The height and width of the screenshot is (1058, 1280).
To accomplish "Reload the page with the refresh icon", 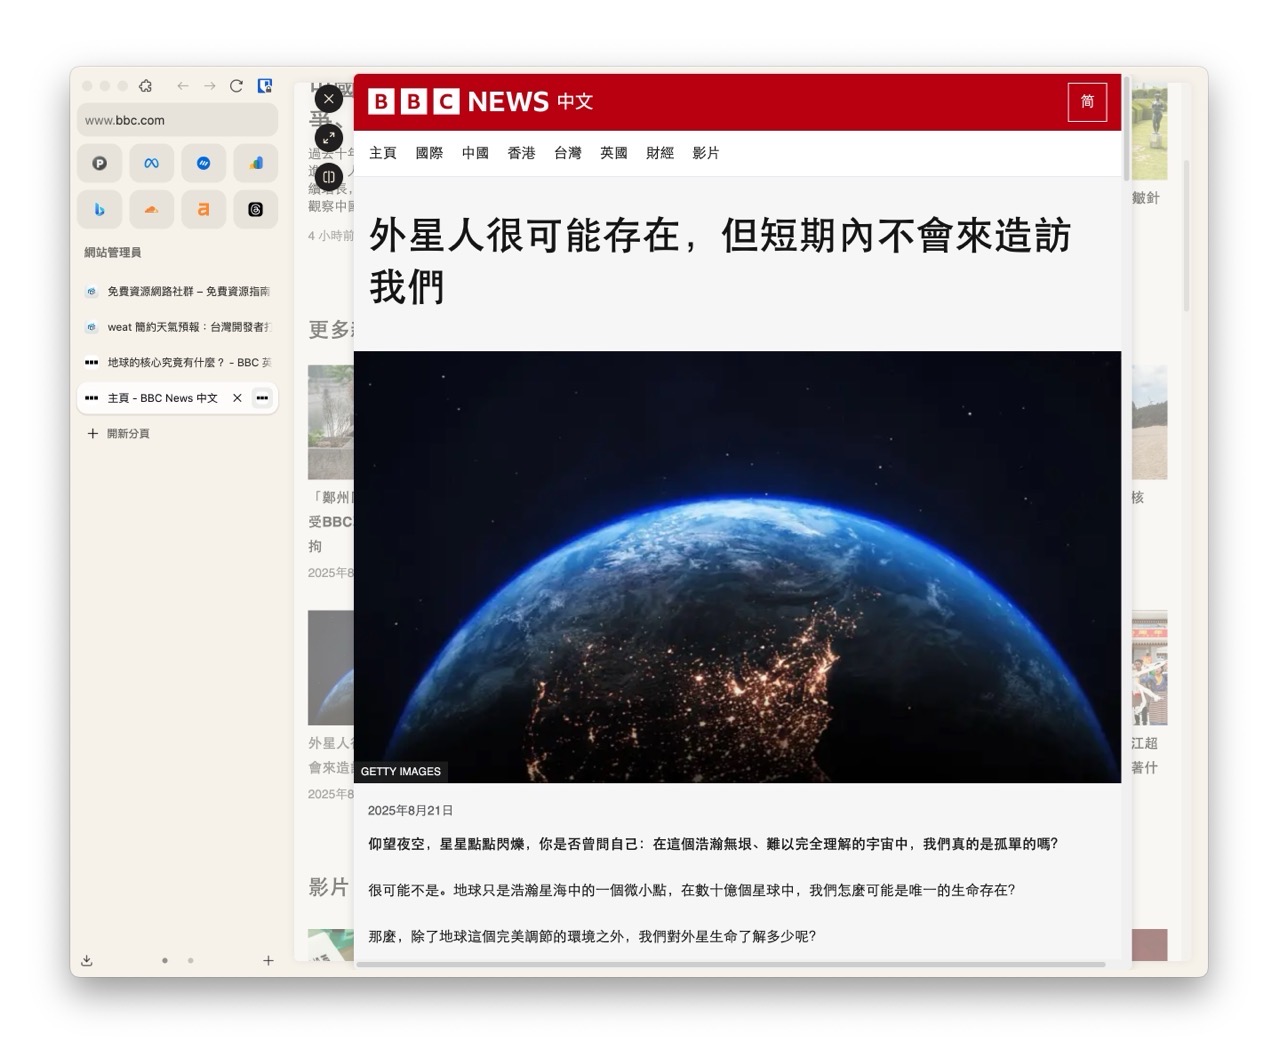I will [x=237, y=86].
